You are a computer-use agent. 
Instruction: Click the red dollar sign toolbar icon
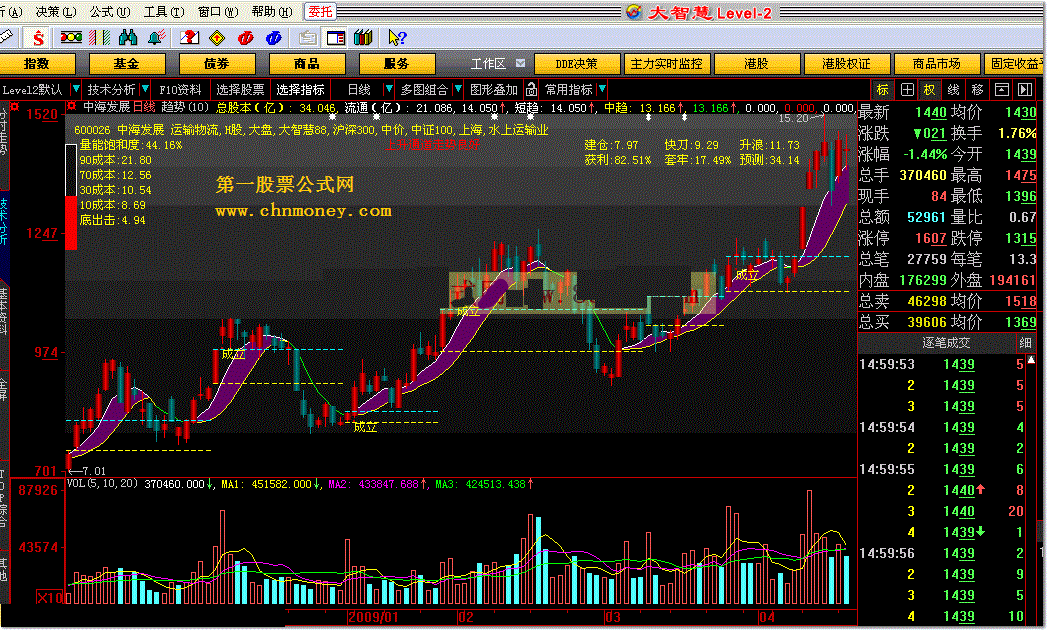(x=38, y=38)
